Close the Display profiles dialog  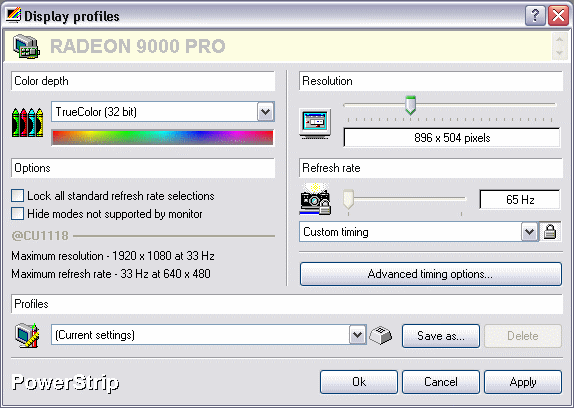pos(558,16)
